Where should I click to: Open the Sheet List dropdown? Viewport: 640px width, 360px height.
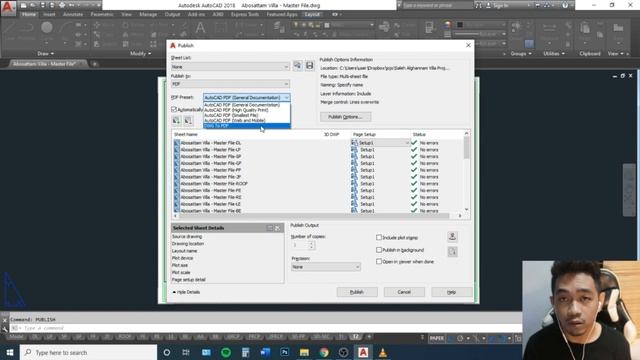click(x=230, y=67)
